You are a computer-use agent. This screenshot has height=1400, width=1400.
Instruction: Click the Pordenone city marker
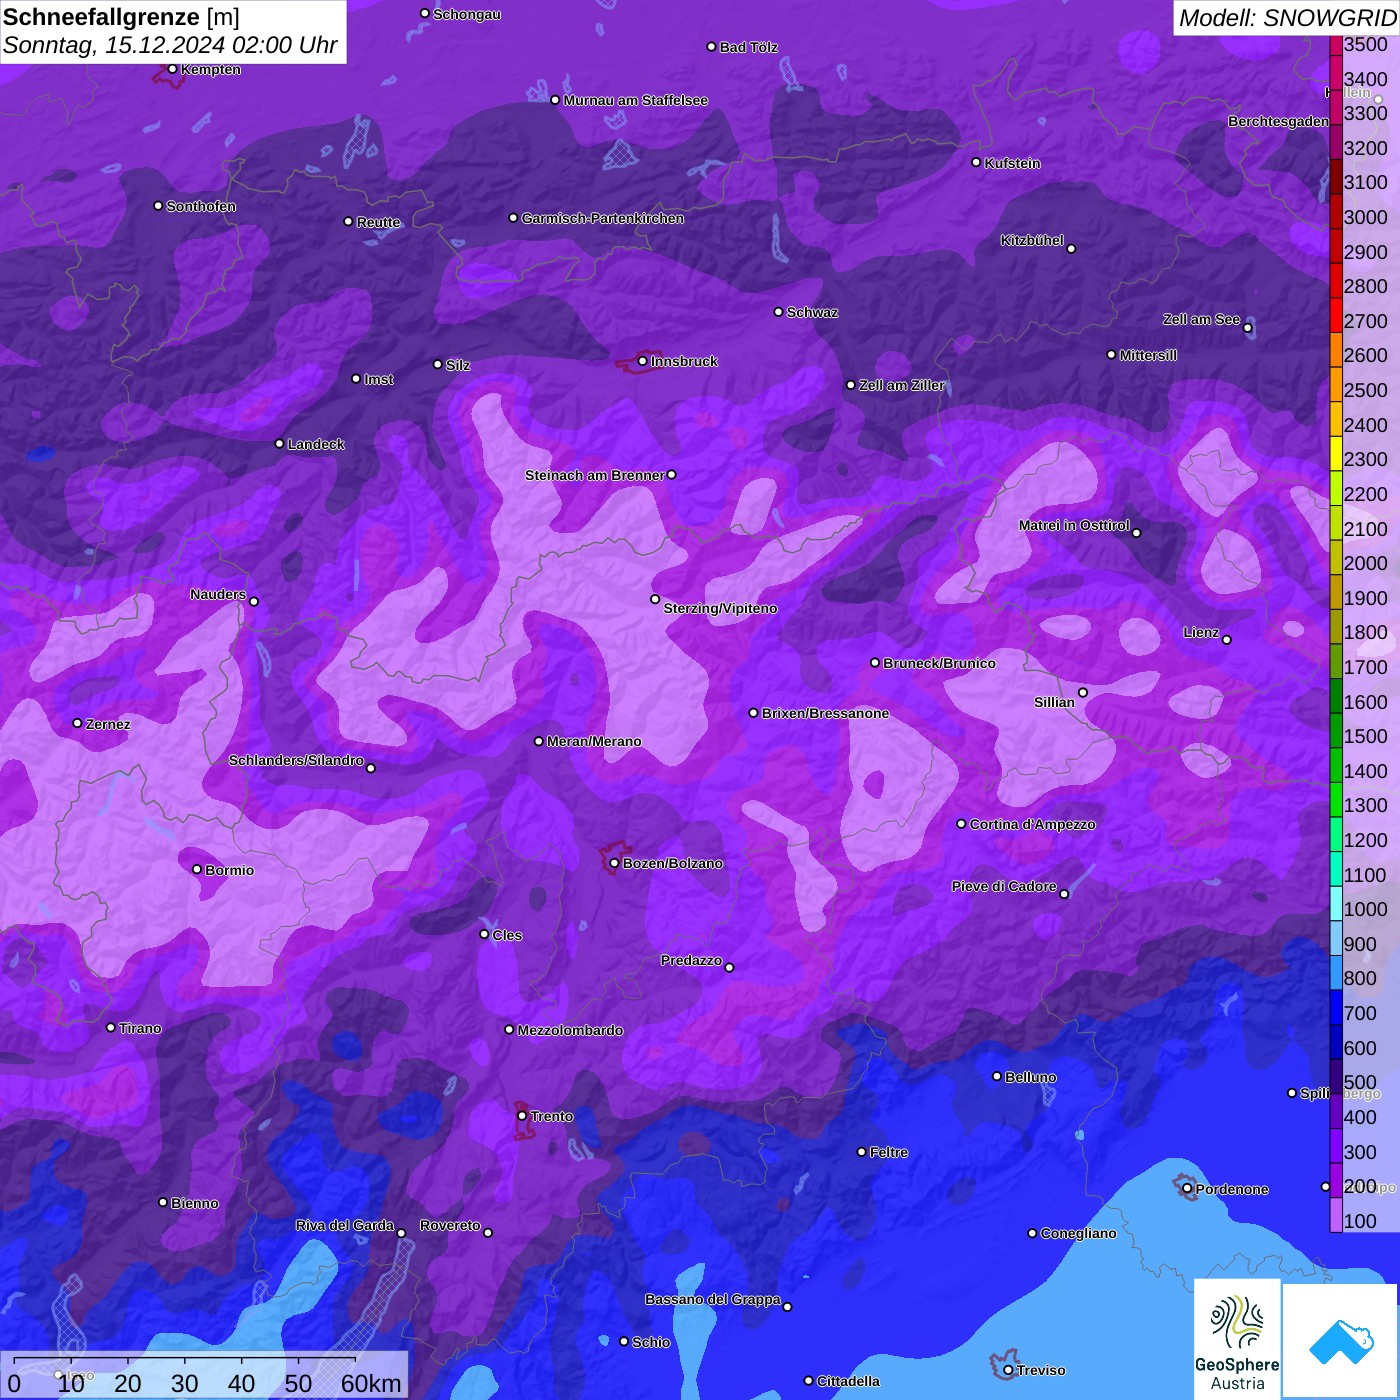[x=1187, y=1189]
